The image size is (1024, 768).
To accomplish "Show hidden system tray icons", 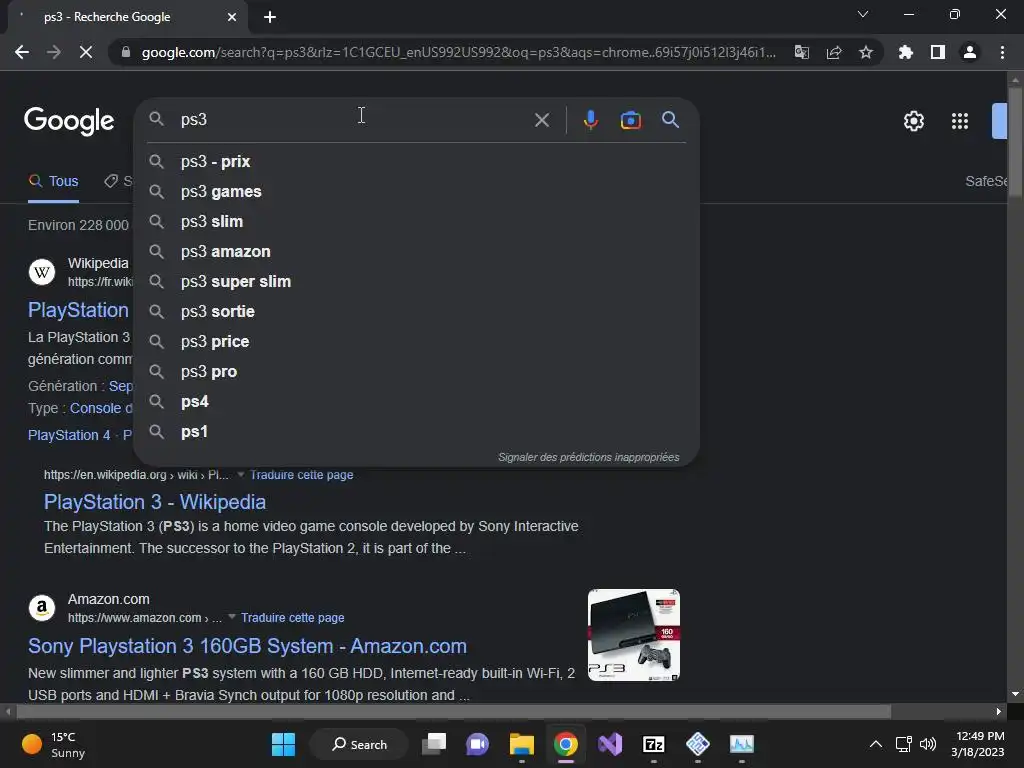I will pos(876,744).
